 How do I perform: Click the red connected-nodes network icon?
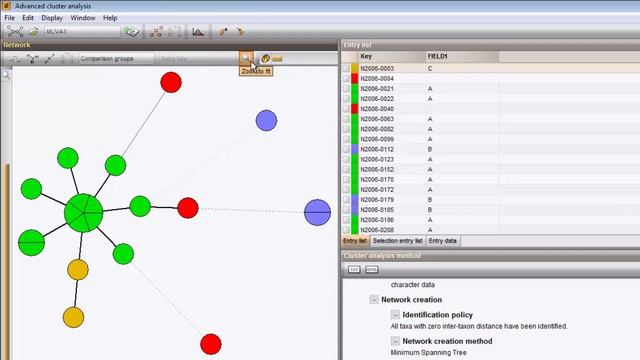[156, 31]
